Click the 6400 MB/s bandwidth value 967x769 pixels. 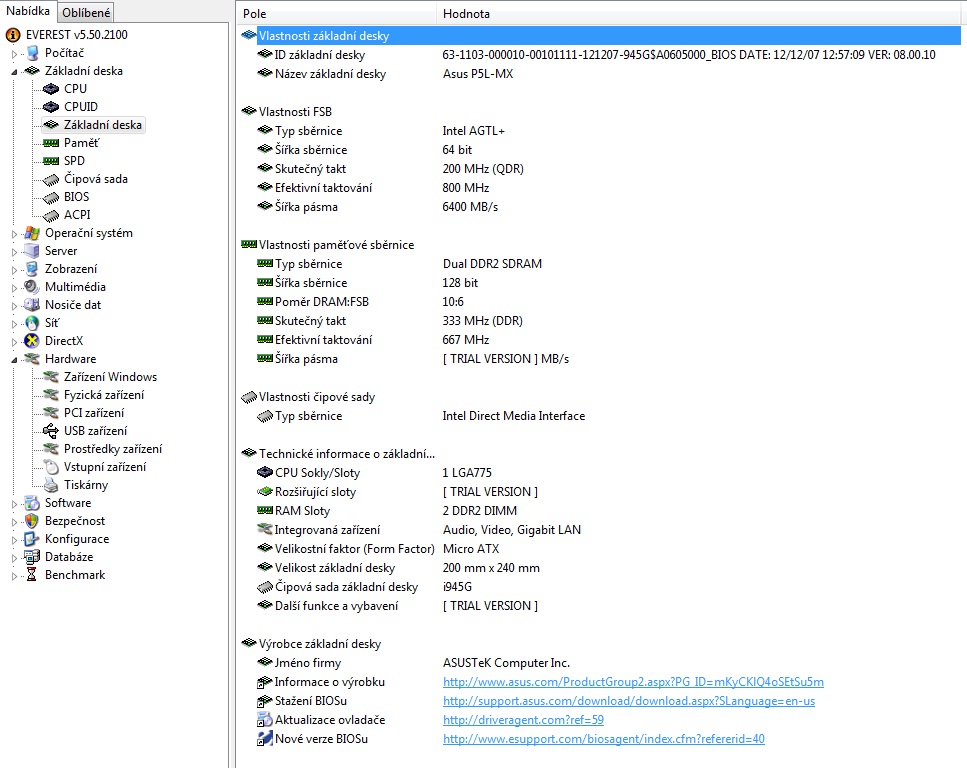pos(470,207)
